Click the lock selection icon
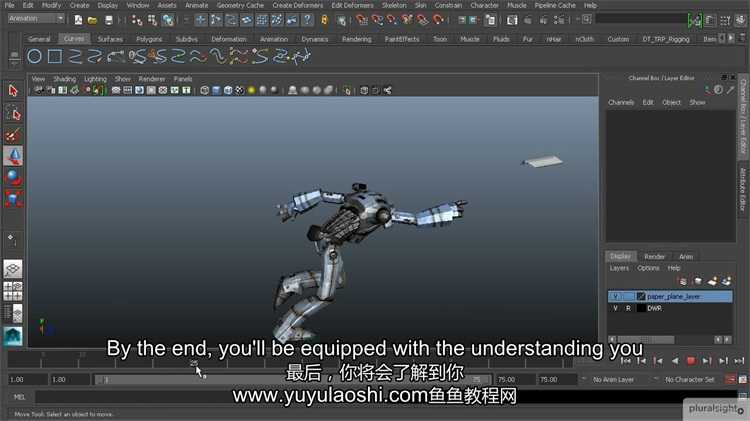The image size is (750, 421). 325,20
